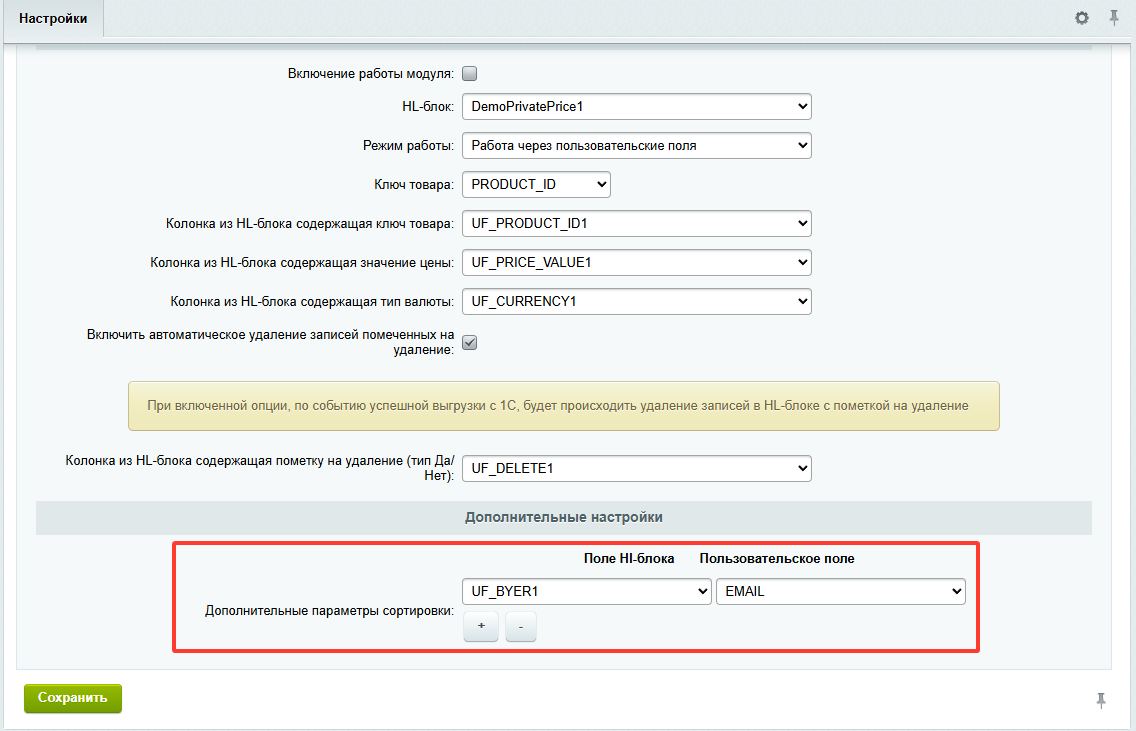Add a sorting parameter row with plus

point(481,626)
